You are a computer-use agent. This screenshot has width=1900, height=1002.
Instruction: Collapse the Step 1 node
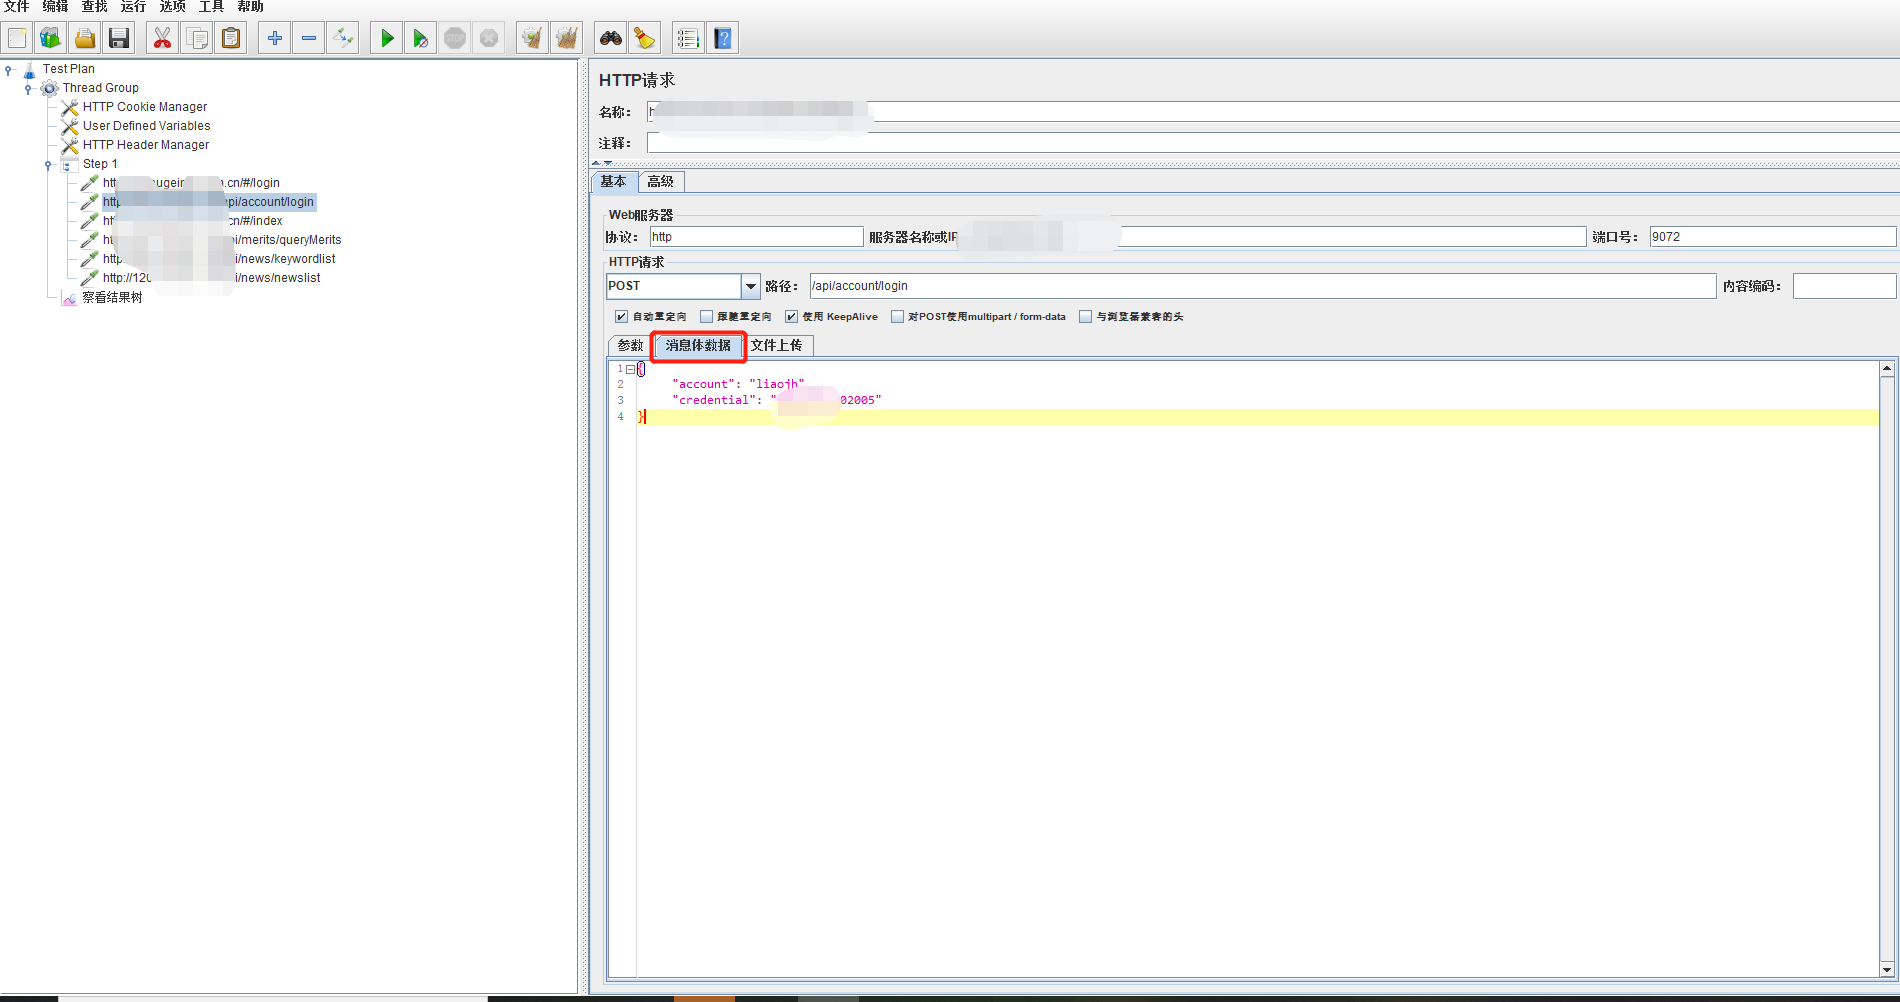point(49,164)
